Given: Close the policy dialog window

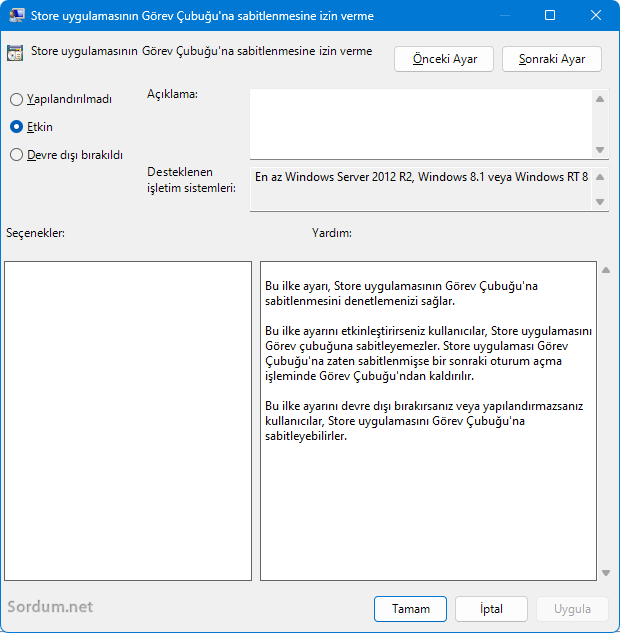Looking at the screenshot, I should [x=596, y=15].
